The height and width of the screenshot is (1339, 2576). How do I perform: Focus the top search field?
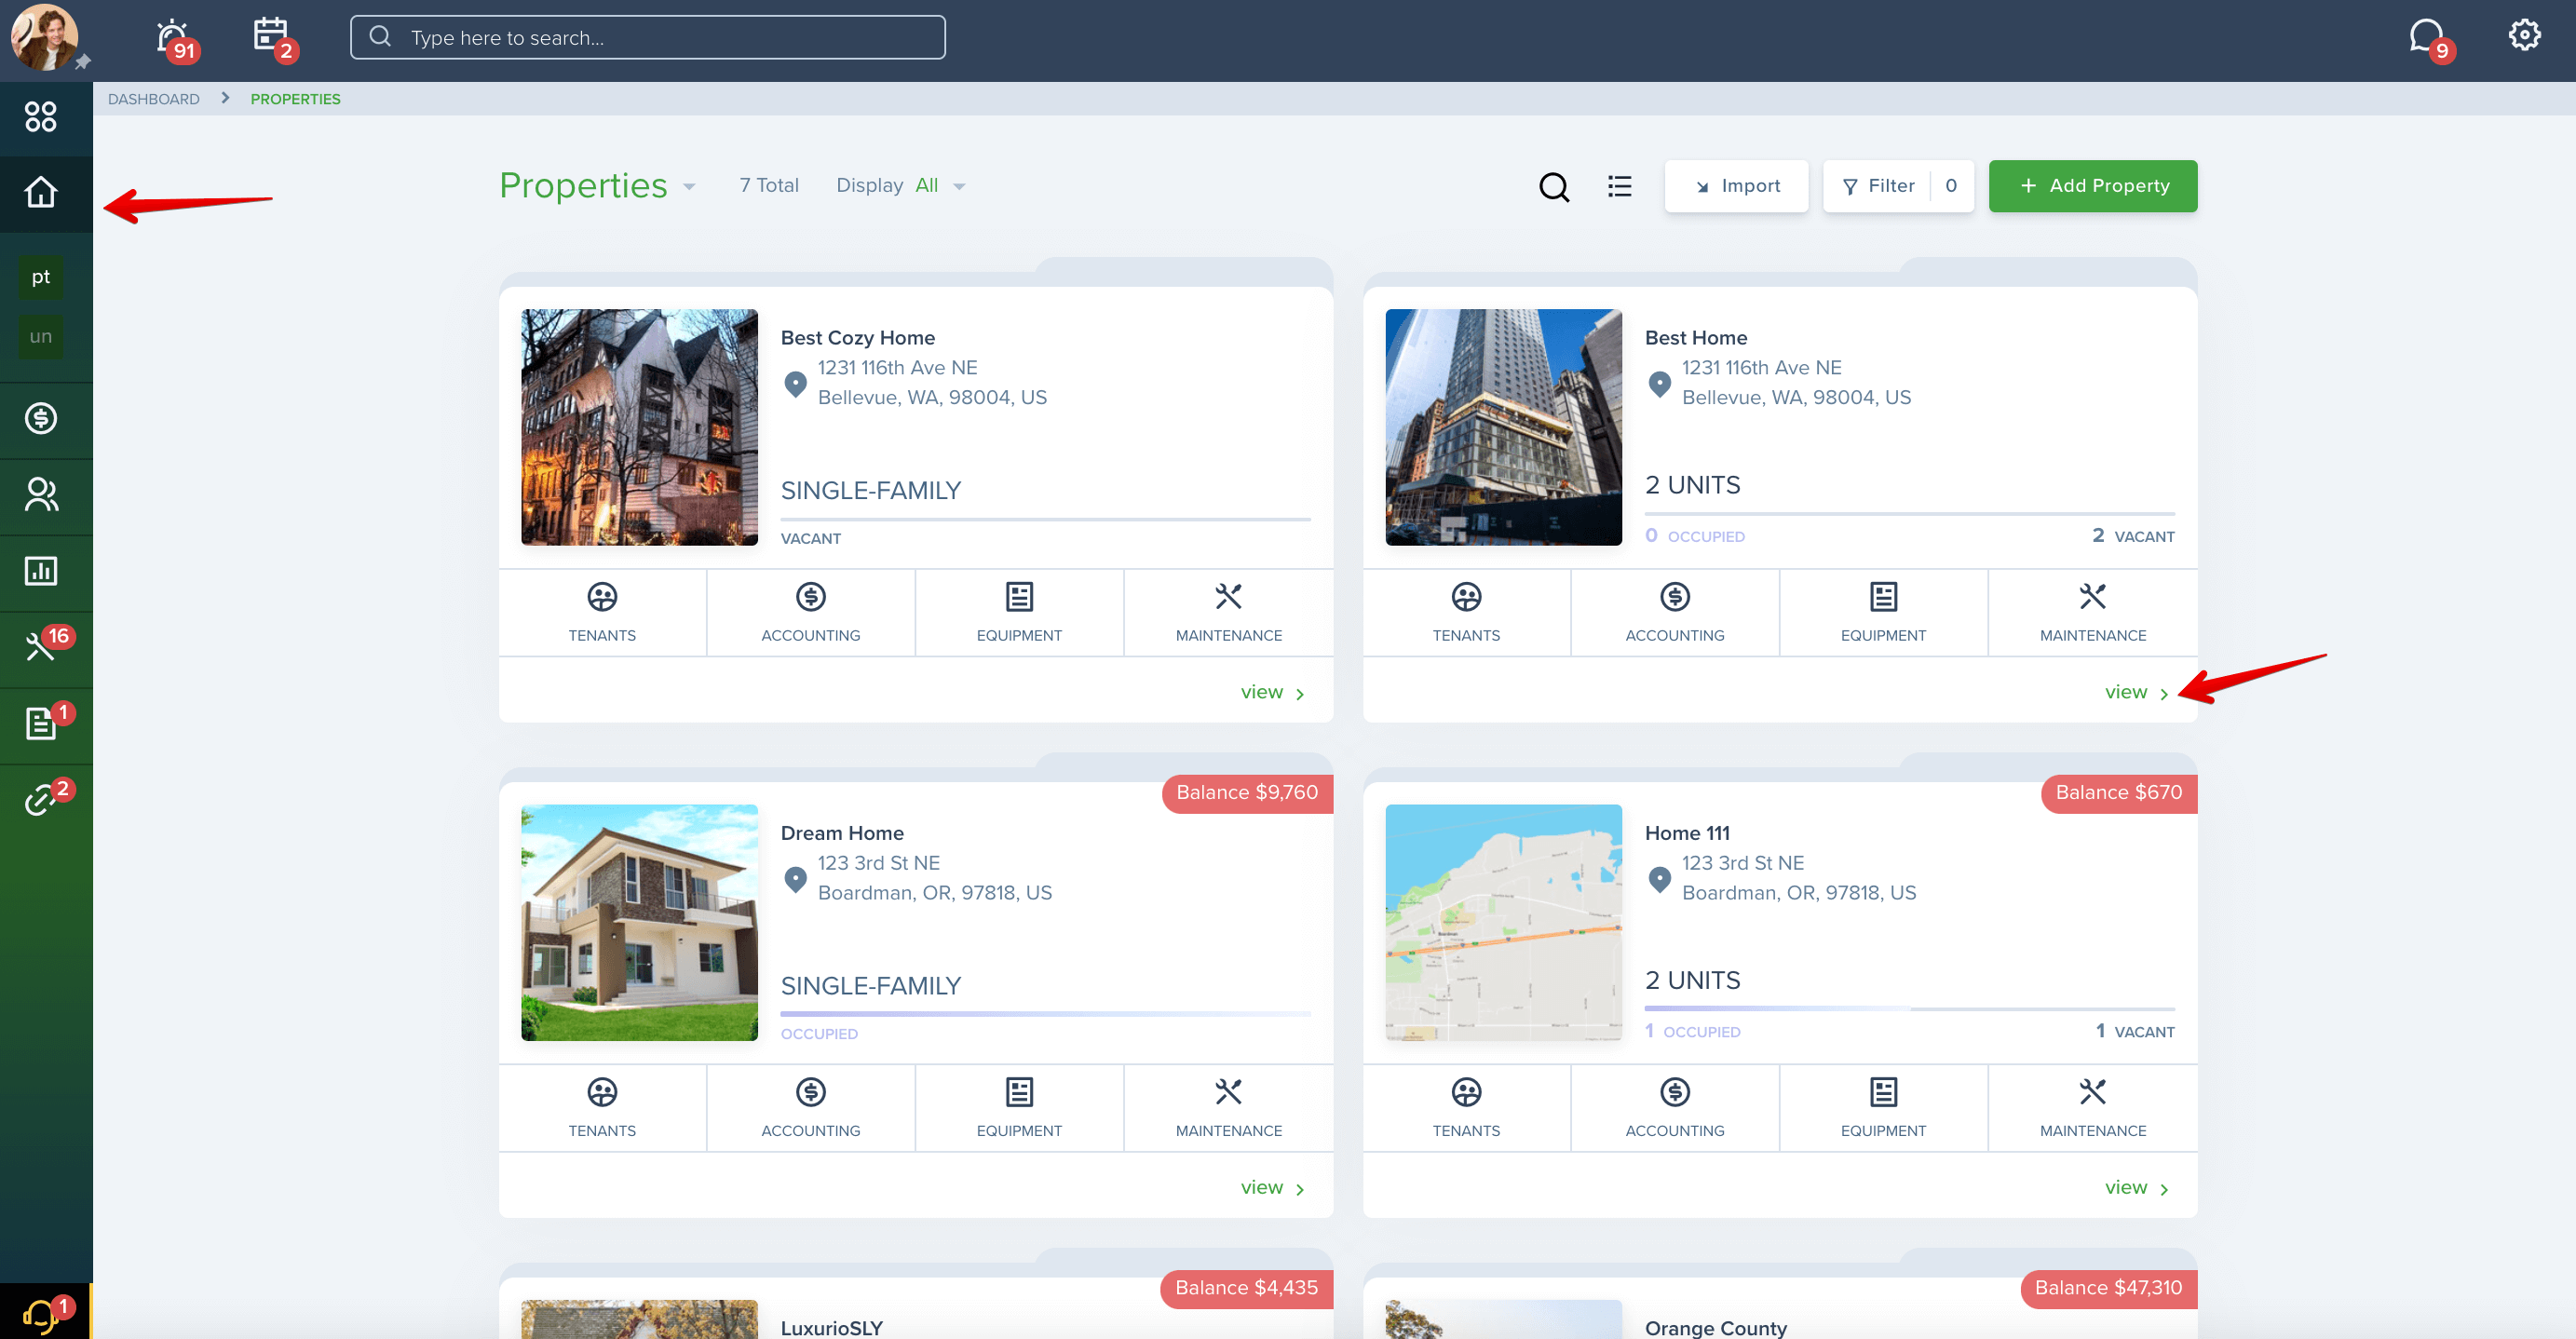(x=647, y=37)
